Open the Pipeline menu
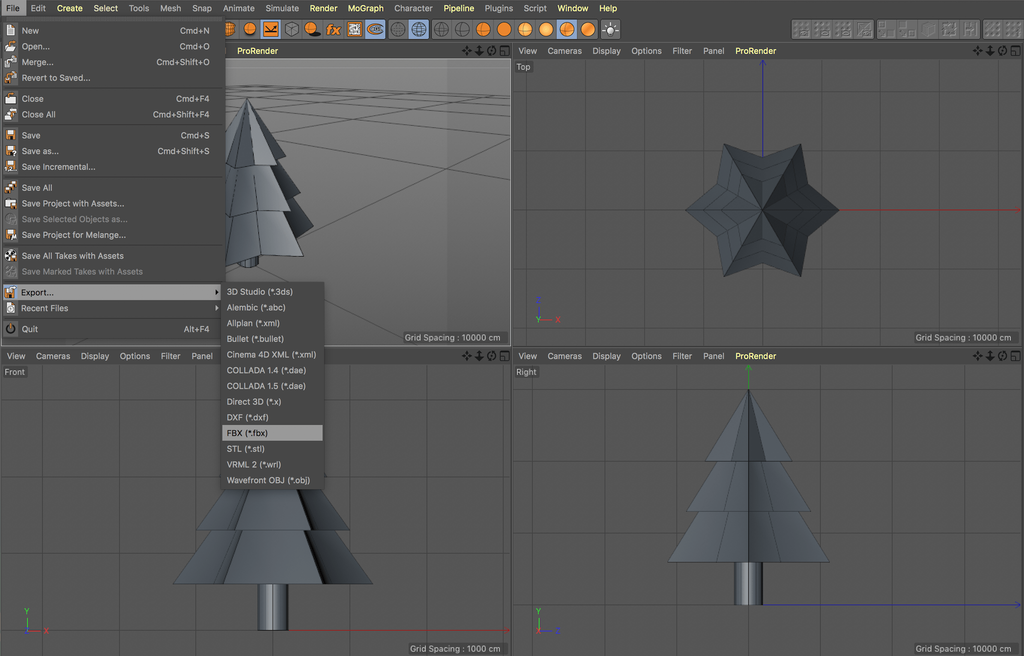This screenshot has height=656, width=1024. (x=458, y=8)
